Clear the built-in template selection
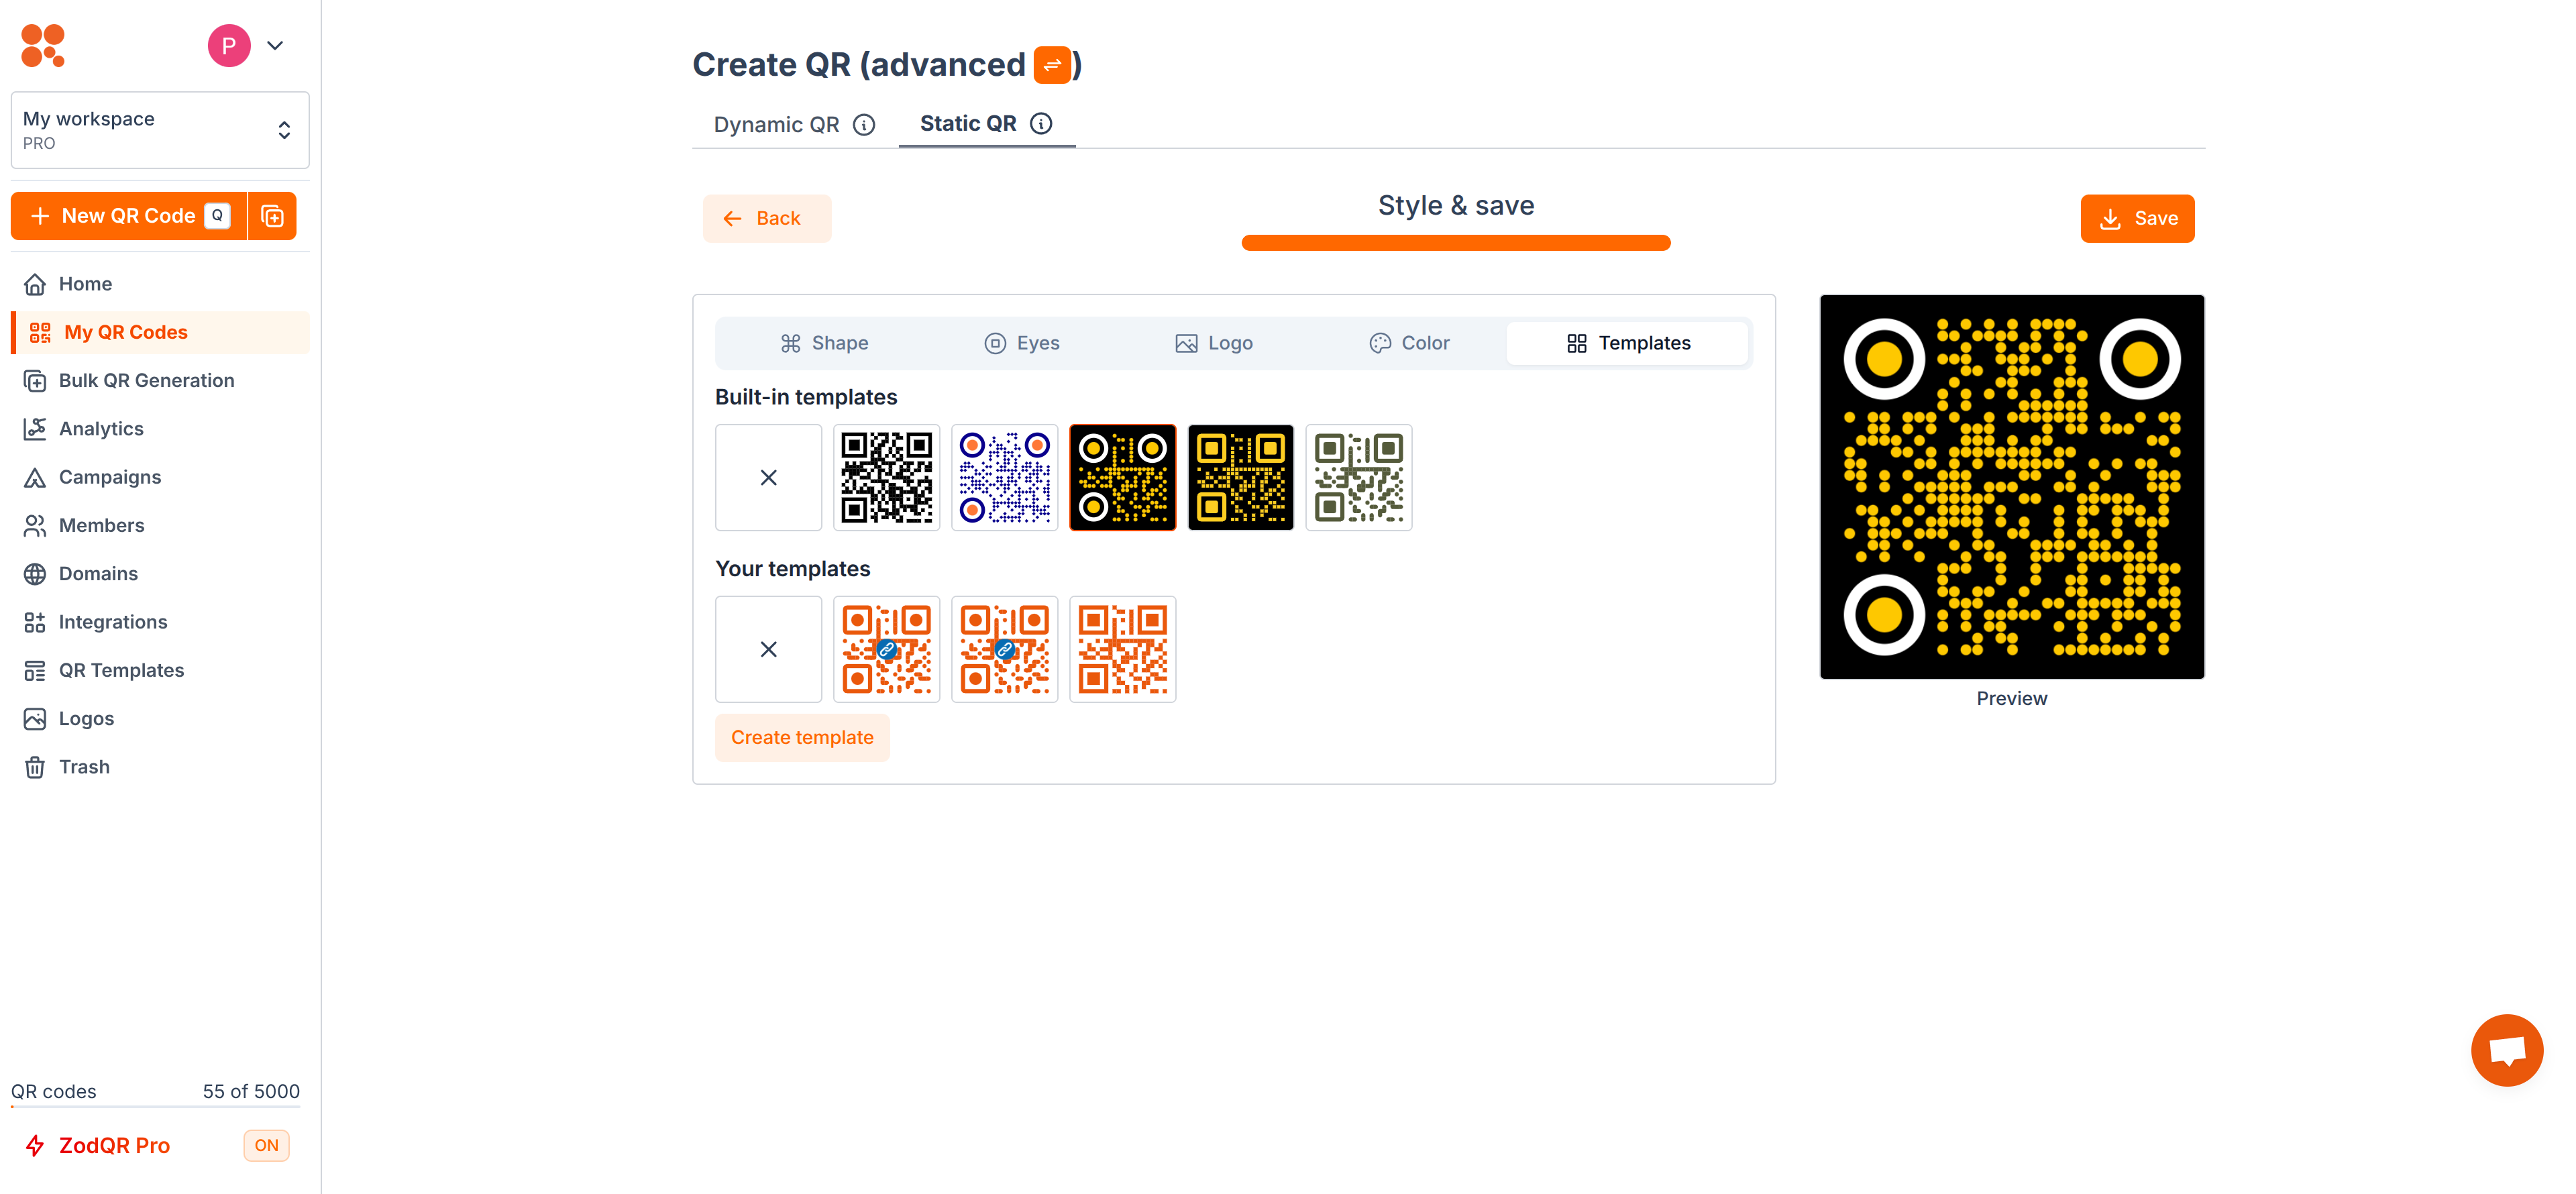 point(768,478)
